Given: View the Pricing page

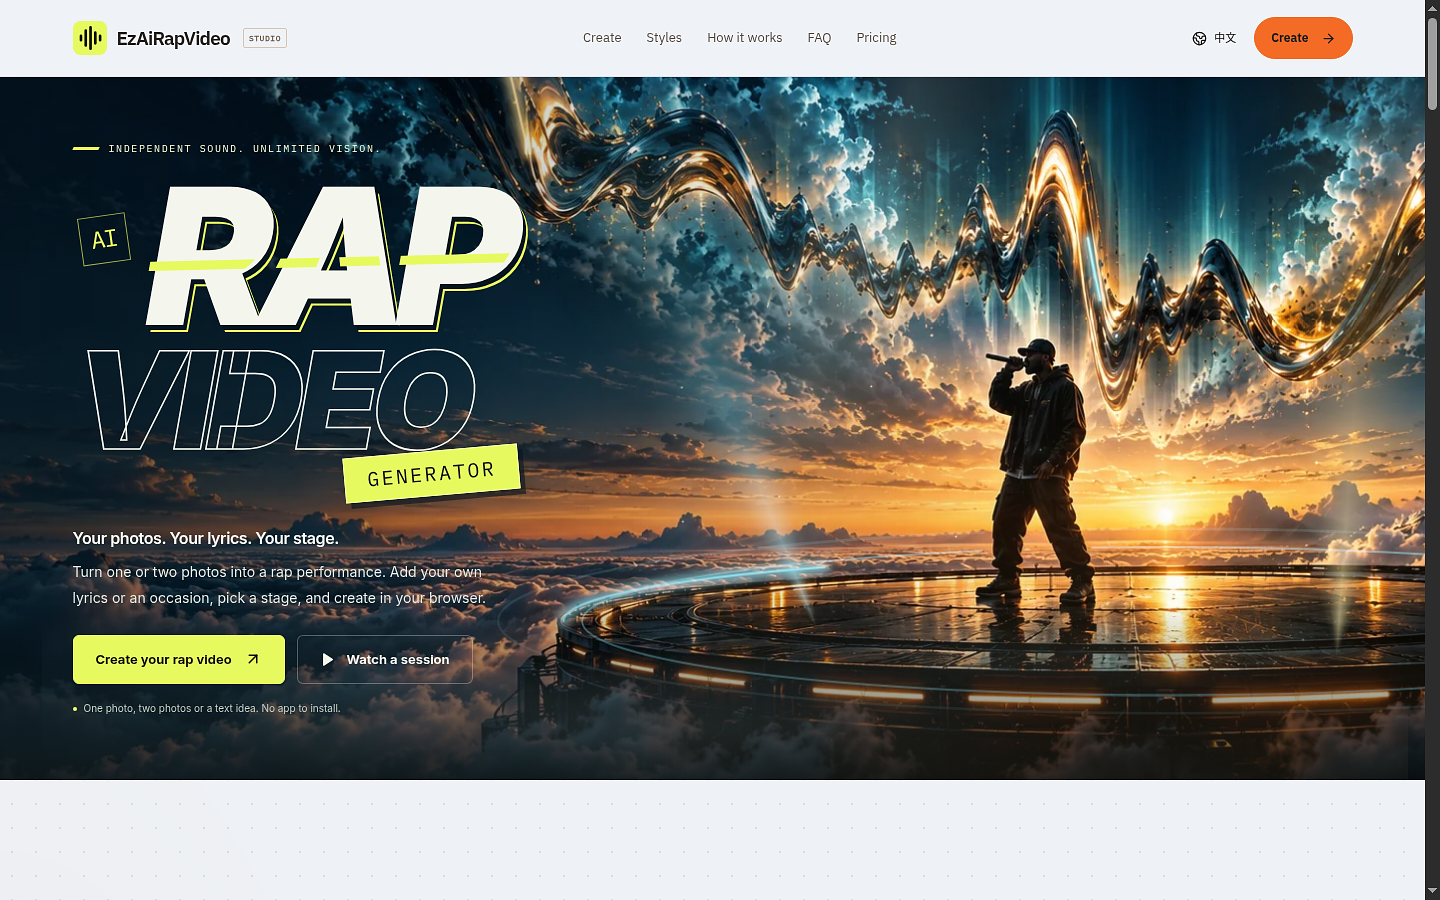Looking at the screenshot, I should tap(876, 38).
